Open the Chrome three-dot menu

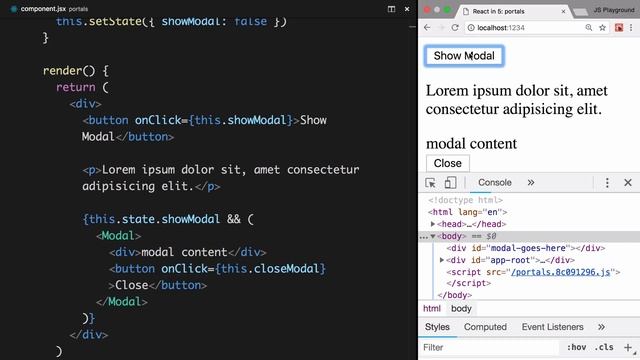631,28
